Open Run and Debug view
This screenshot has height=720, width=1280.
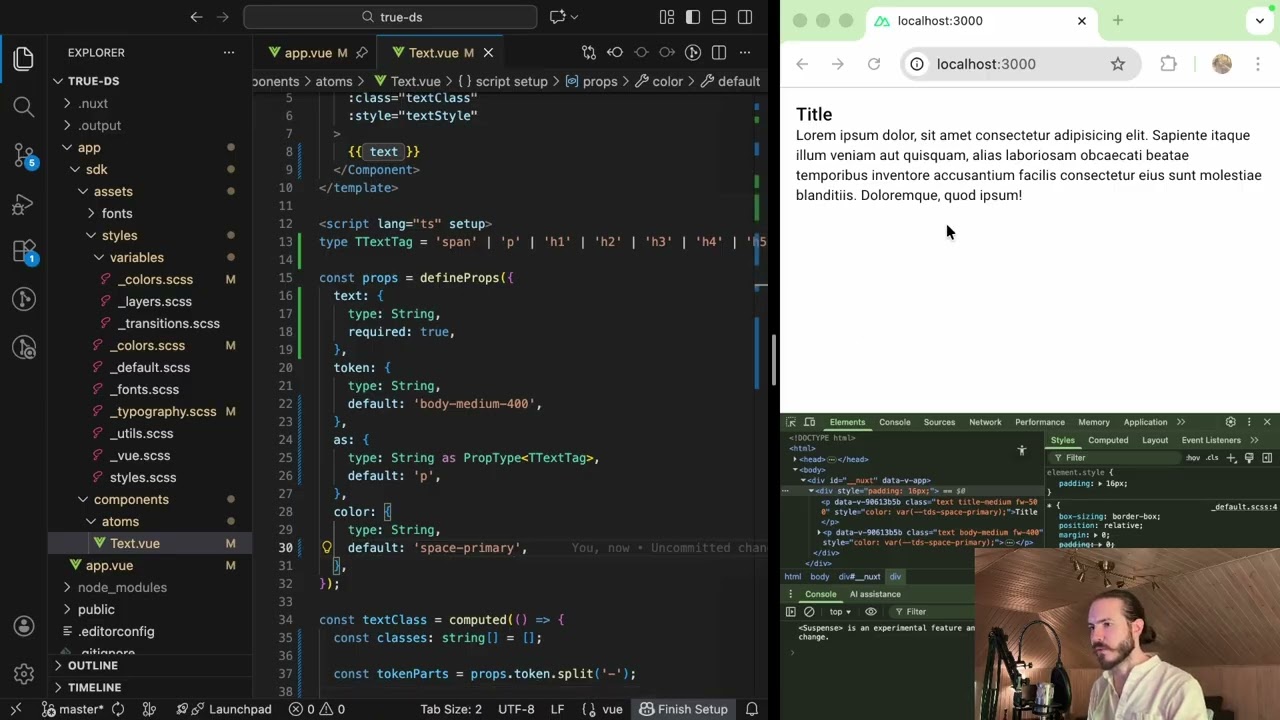coord(24,203)
